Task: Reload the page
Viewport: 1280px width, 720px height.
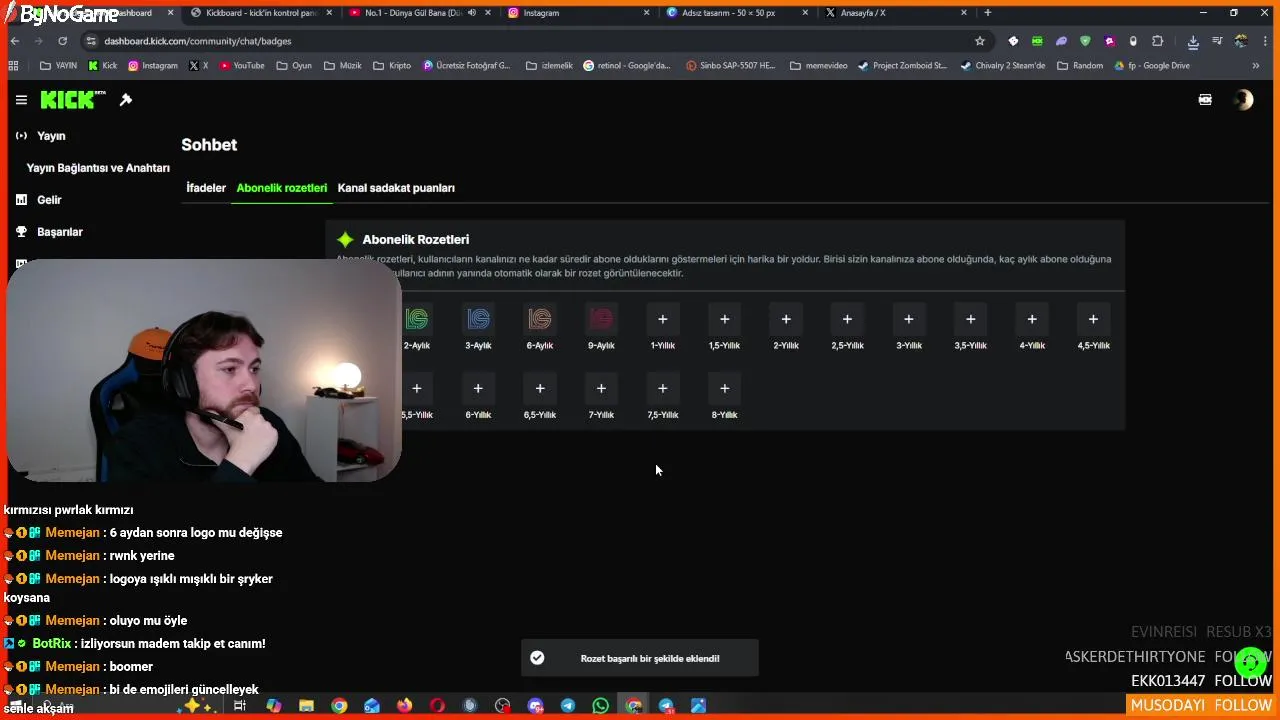Action: pos(62,41)
